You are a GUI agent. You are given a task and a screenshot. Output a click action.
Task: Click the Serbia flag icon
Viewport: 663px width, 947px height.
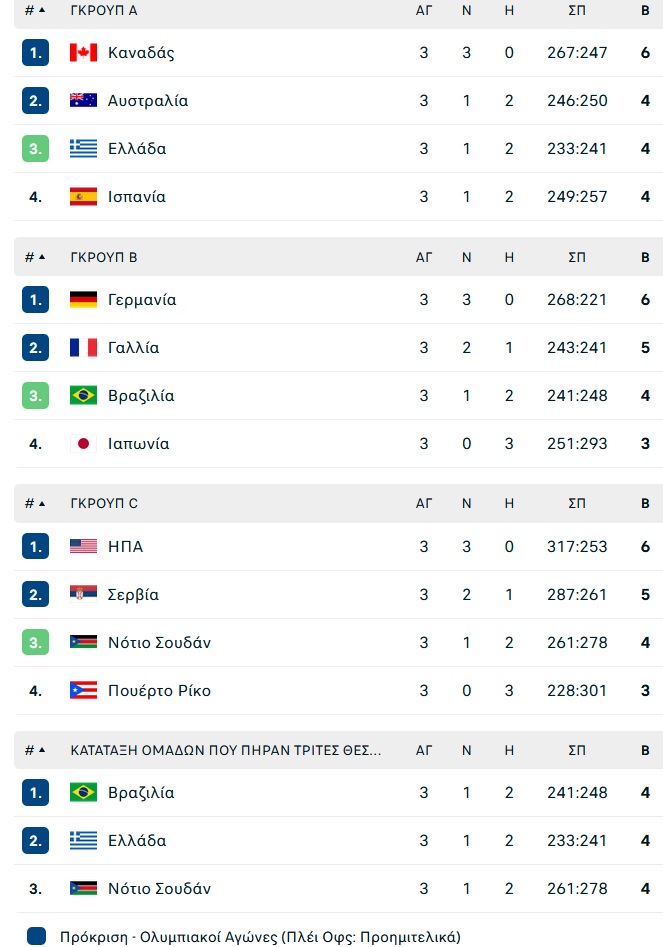point(83,594)
